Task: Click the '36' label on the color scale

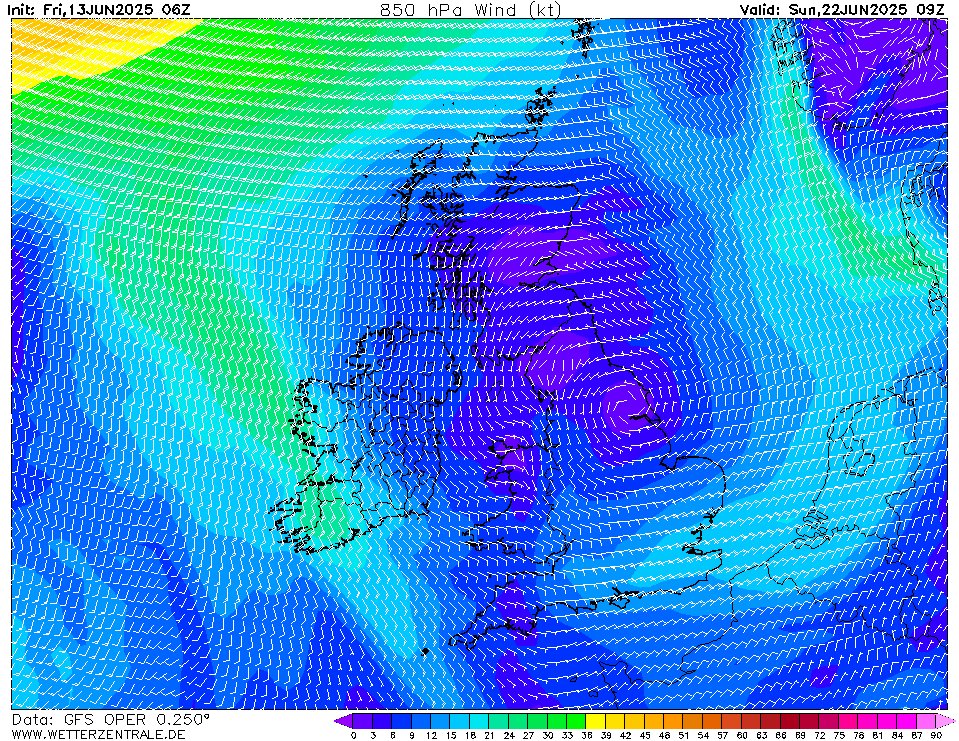Action: point(587,735)
